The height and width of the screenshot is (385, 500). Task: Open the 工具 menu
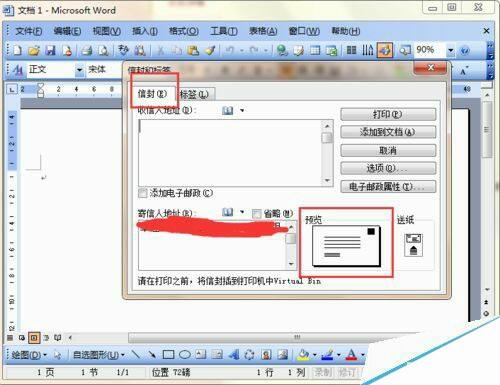pyautogui.click(x=224, y=31)
